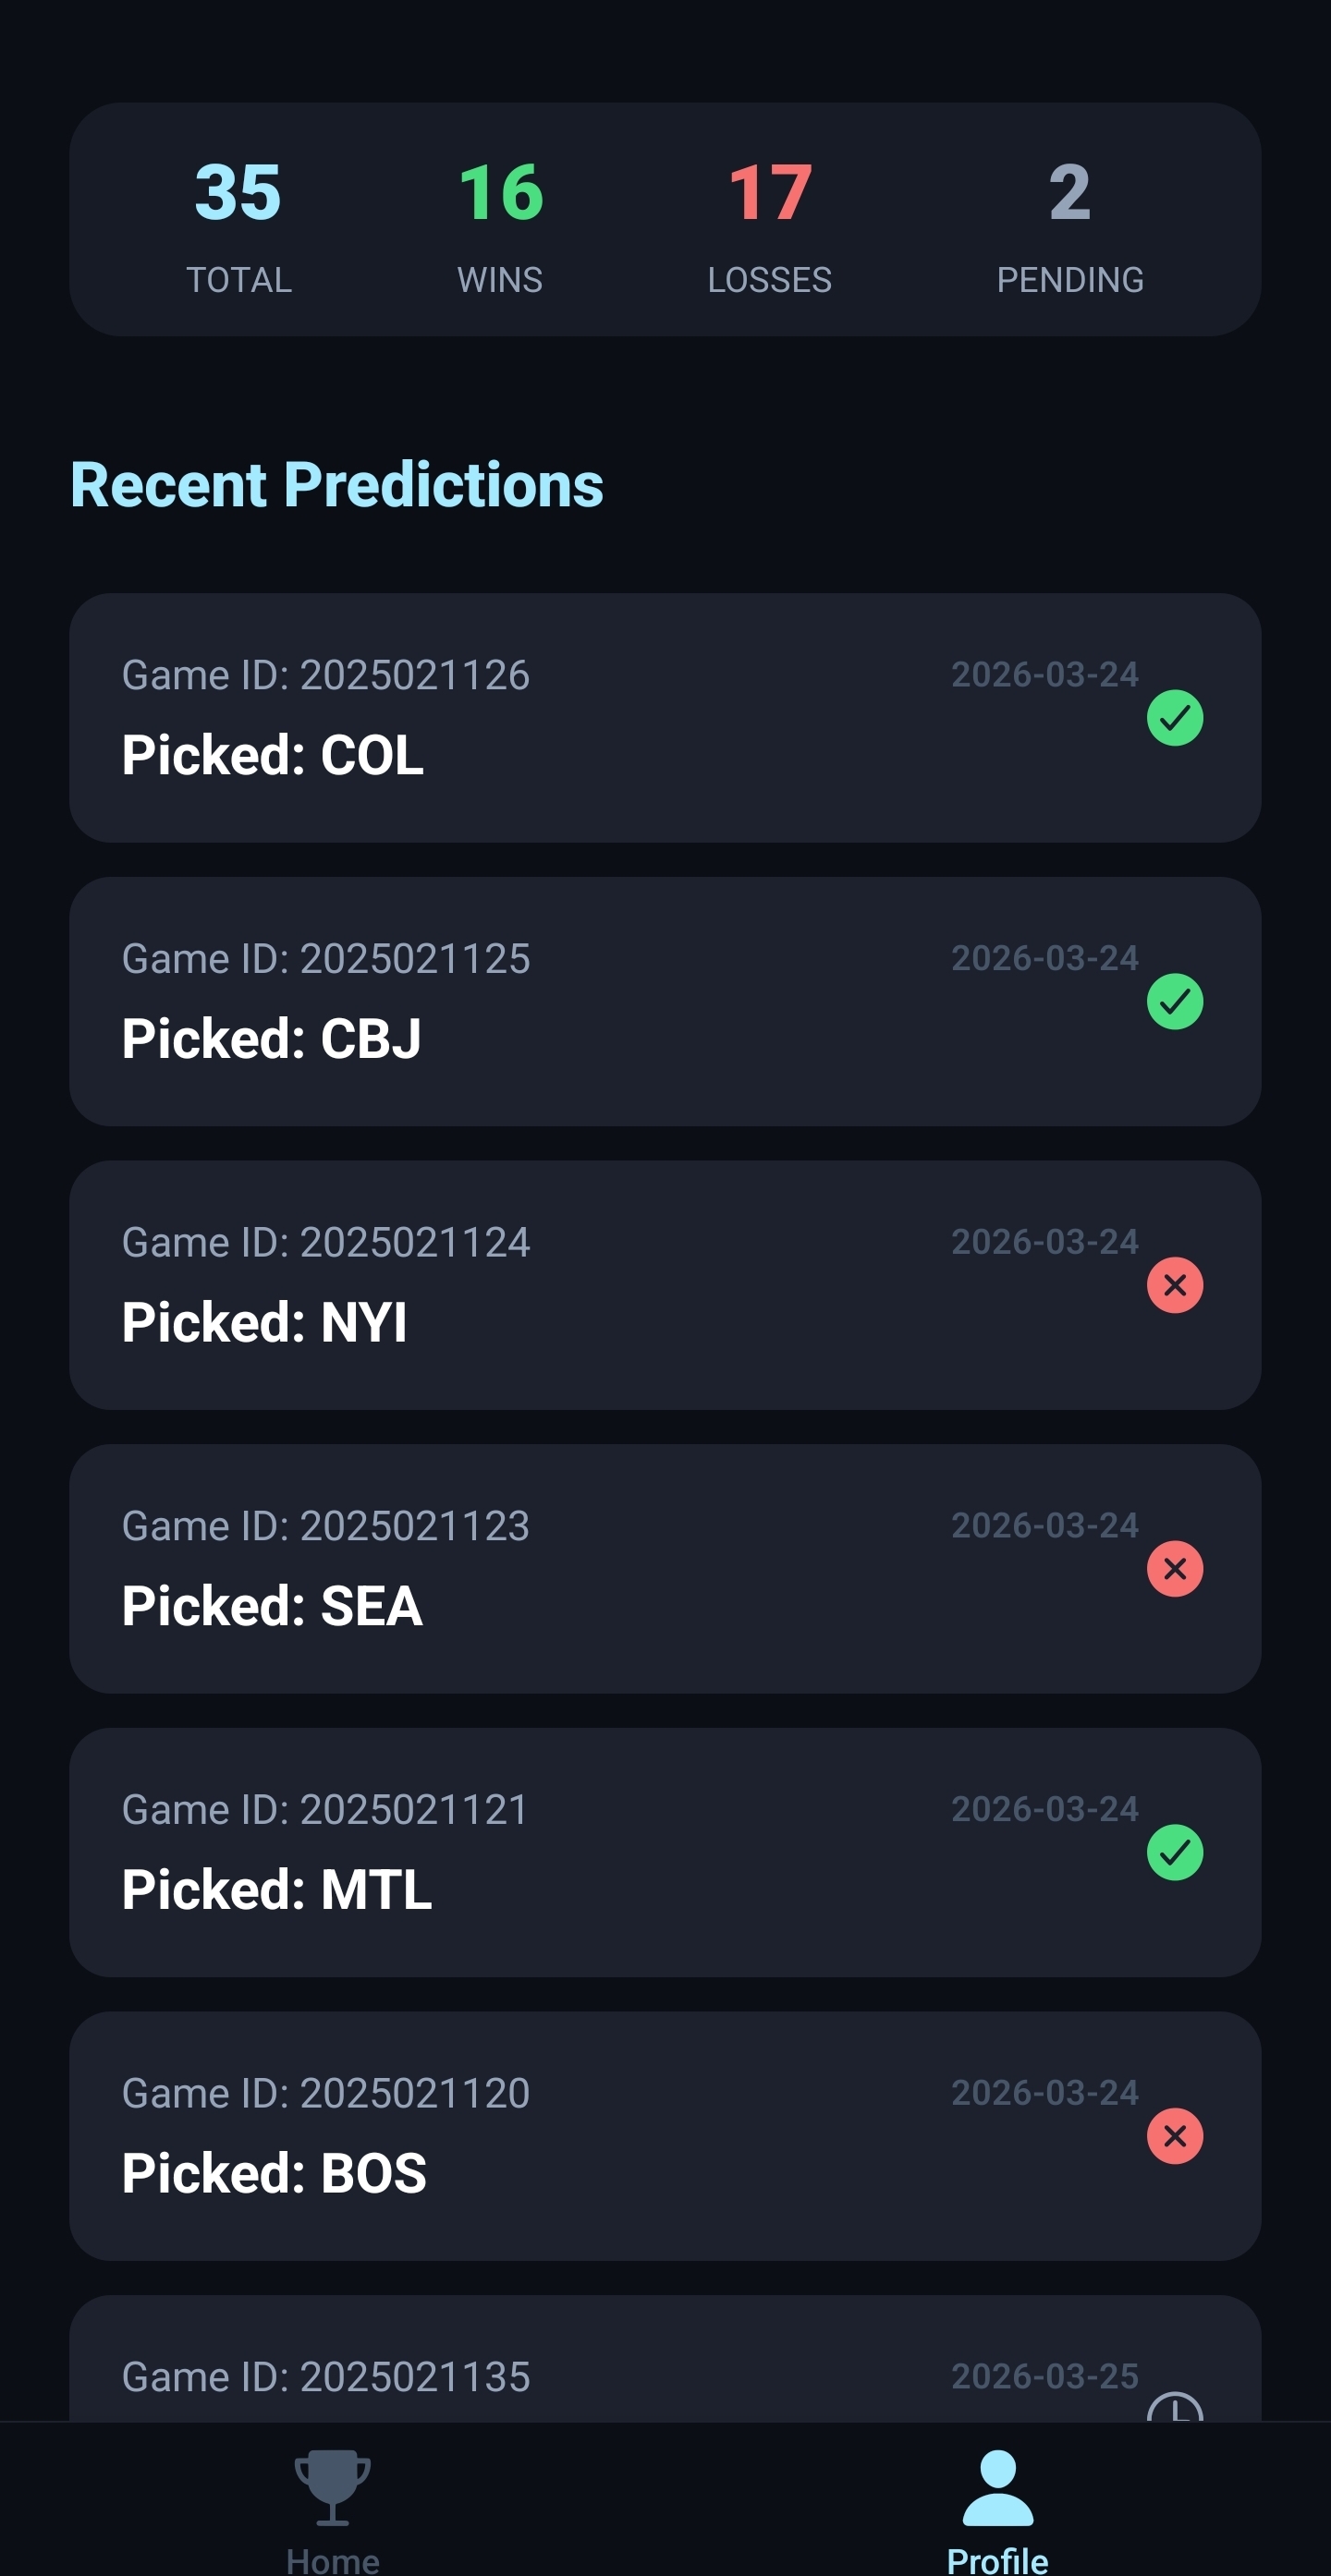Viewport: 1331px width, 2576px height.
Task: Click red X icon on NYI prediction
Action: [x=1174, y=1285]
